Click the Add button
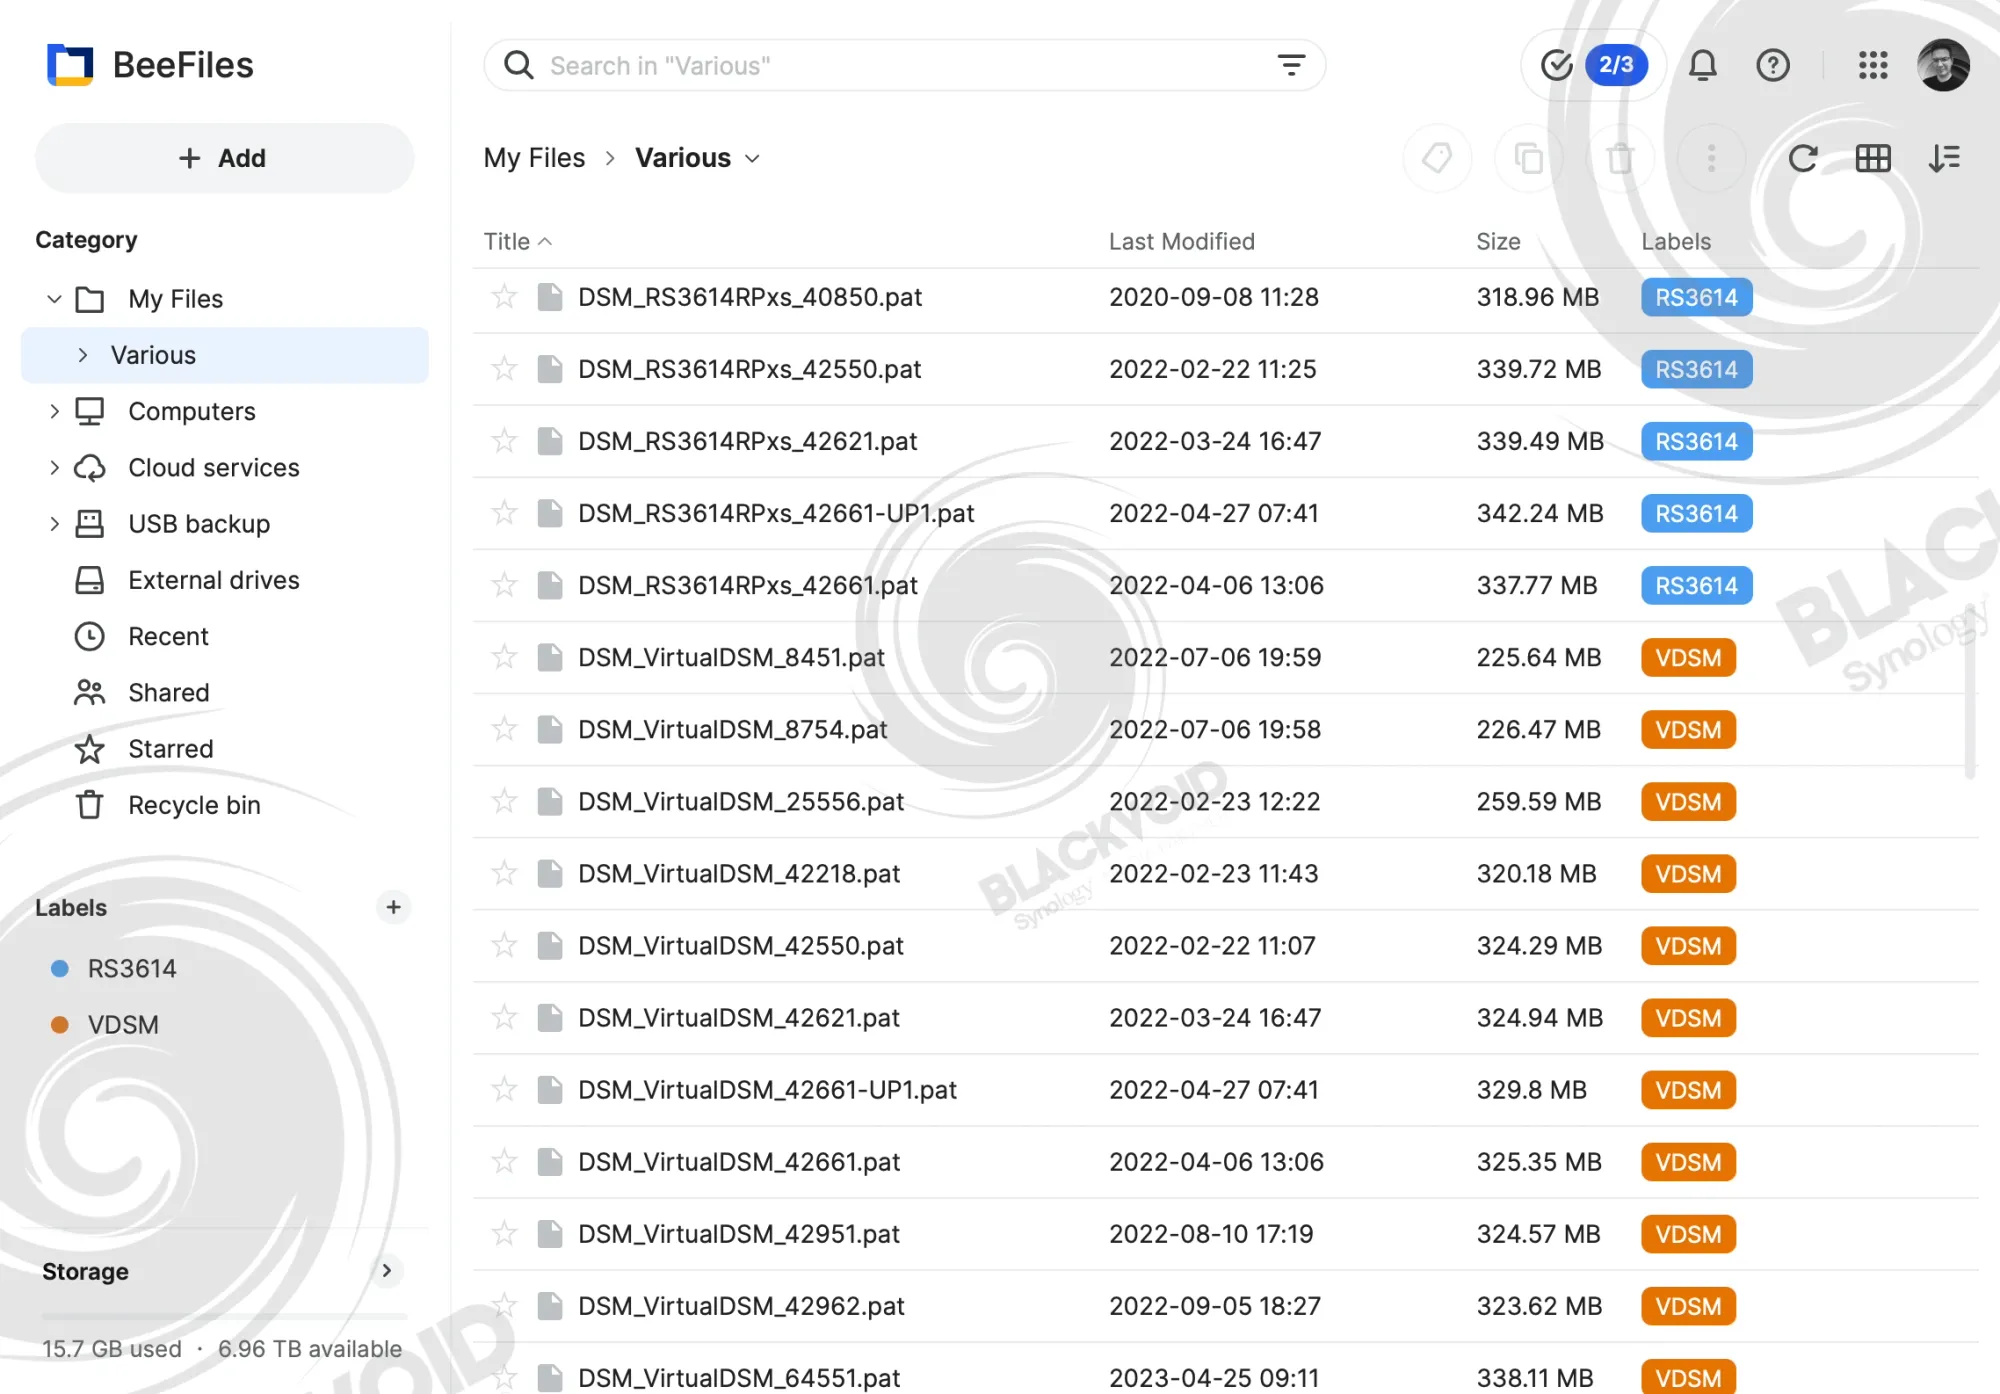Image resolution: width=2000 pixels, height=1394 pixels. click(x=224, y=158)
